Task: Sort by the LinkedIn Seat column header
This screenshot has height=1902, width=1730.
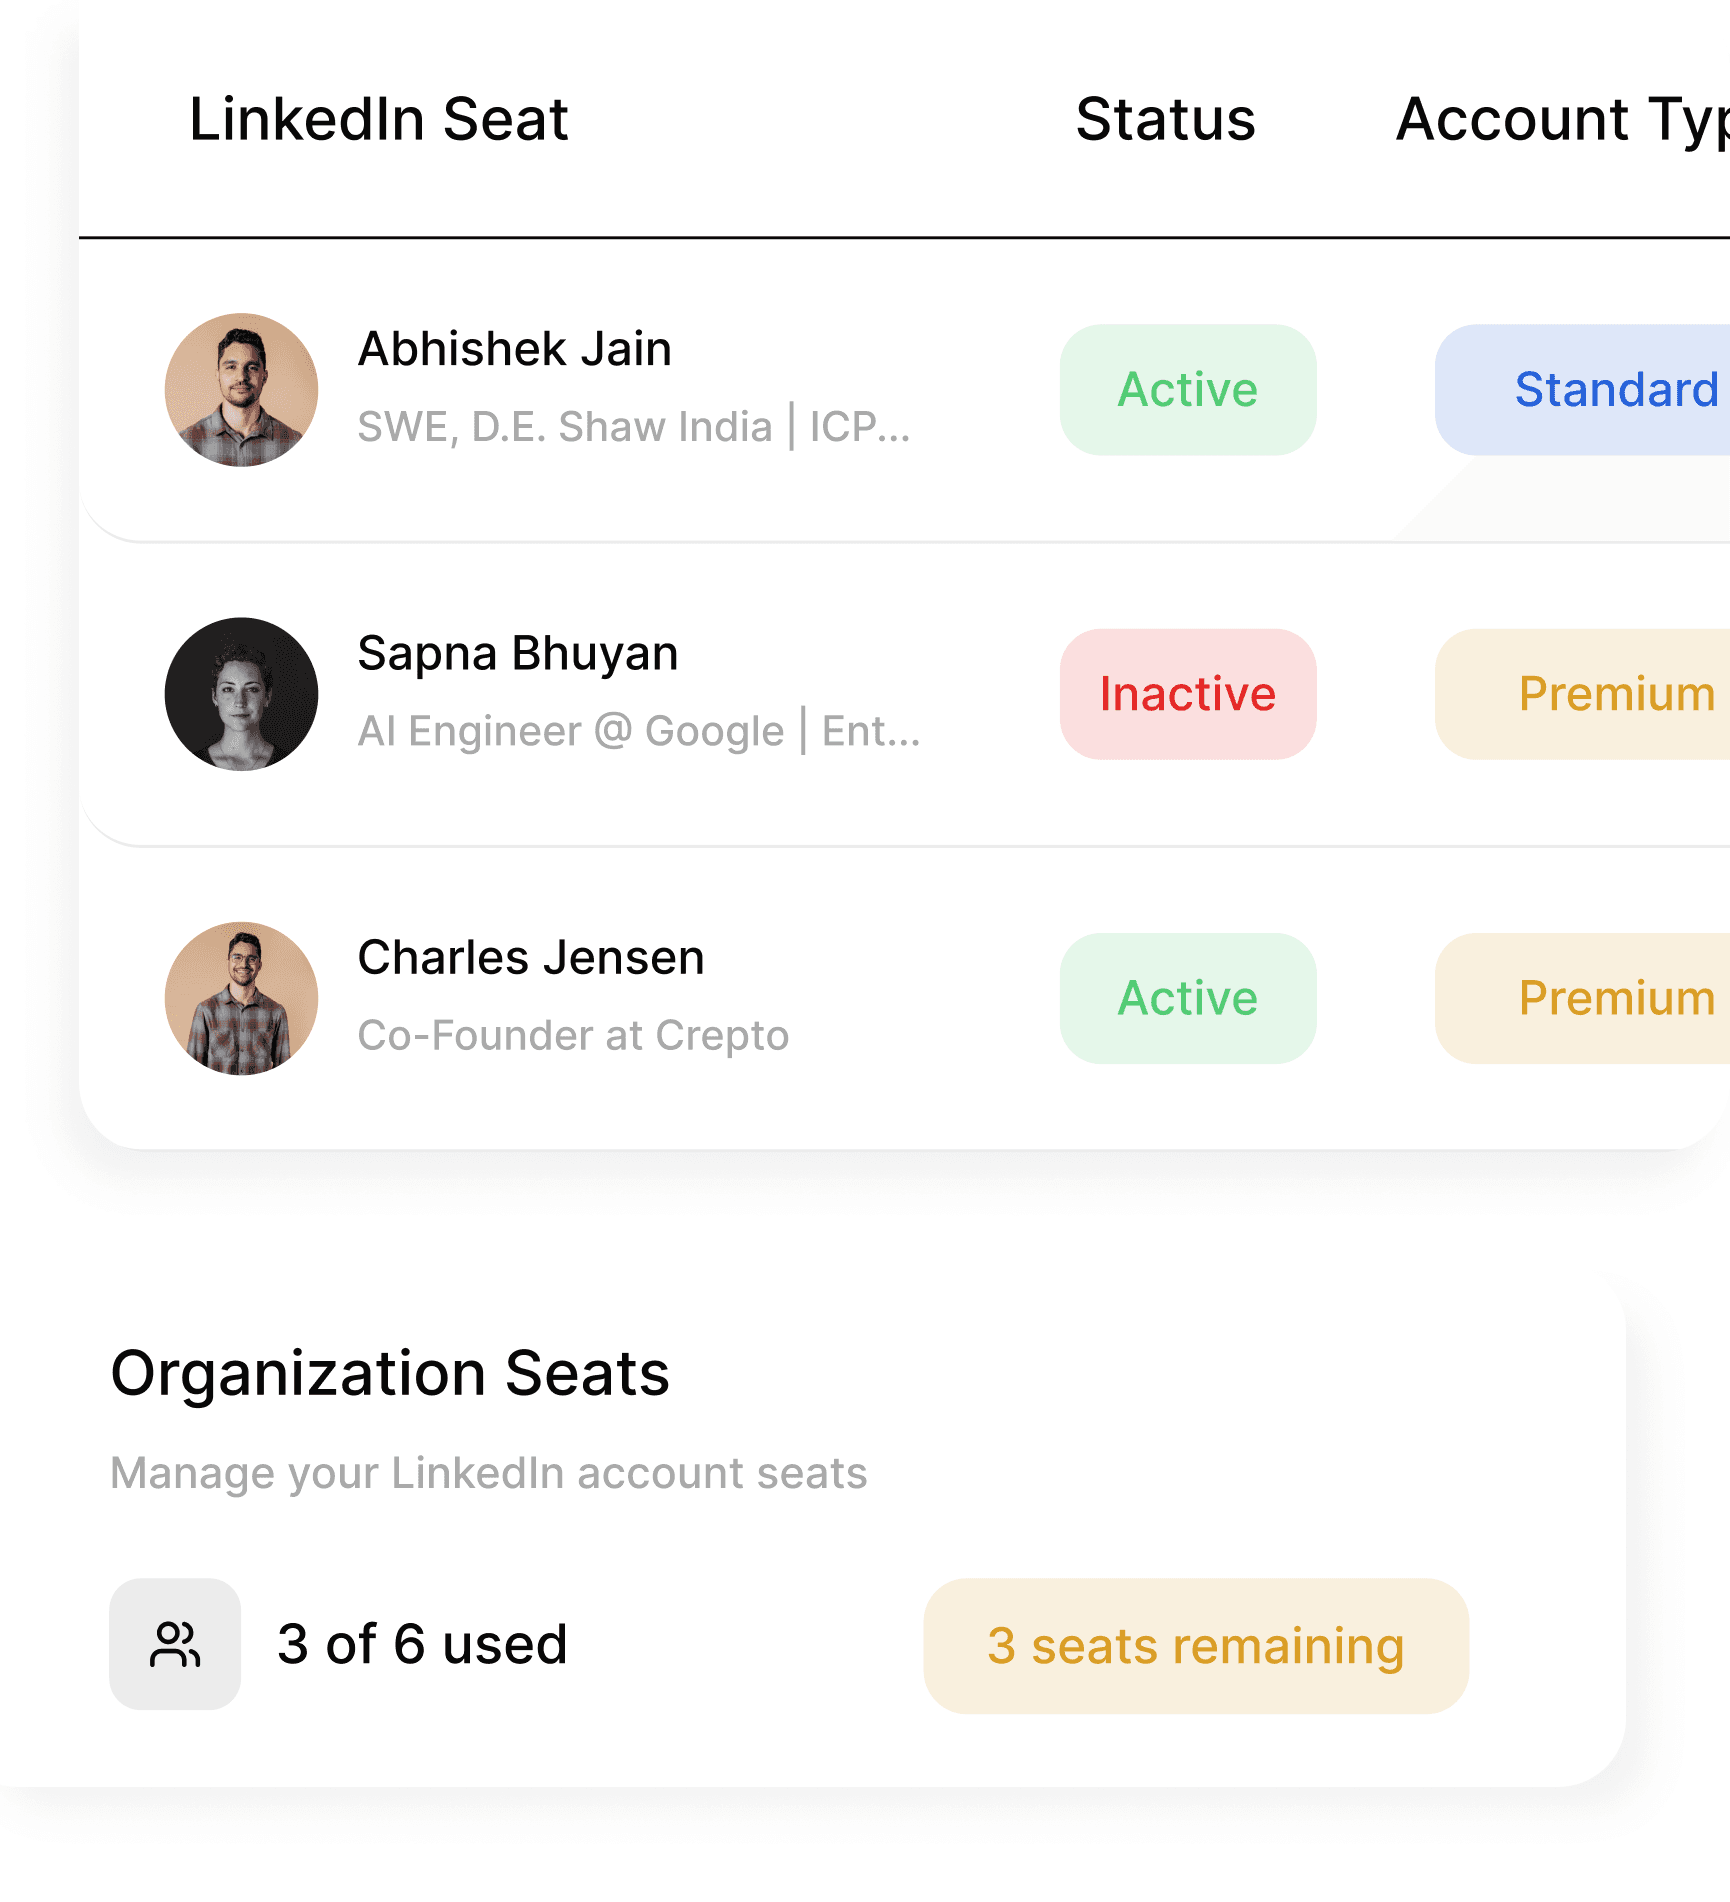Action: click(x=379, y=120)
